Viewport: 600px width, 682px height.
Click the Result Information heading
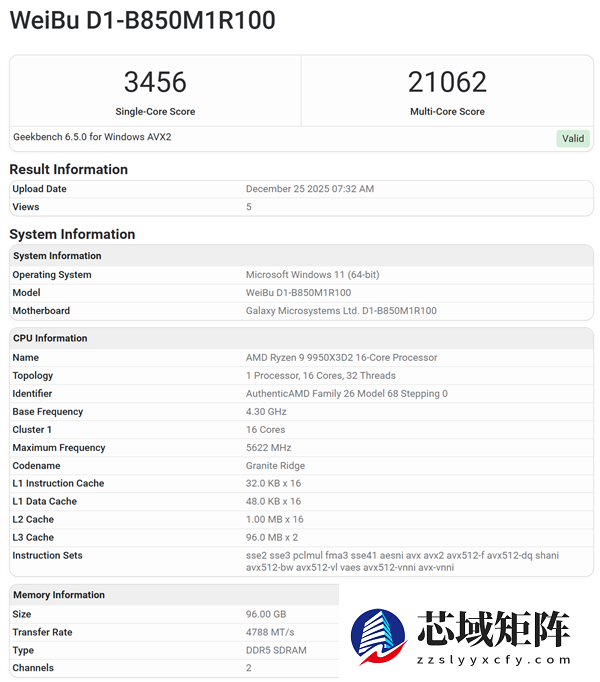69,169
